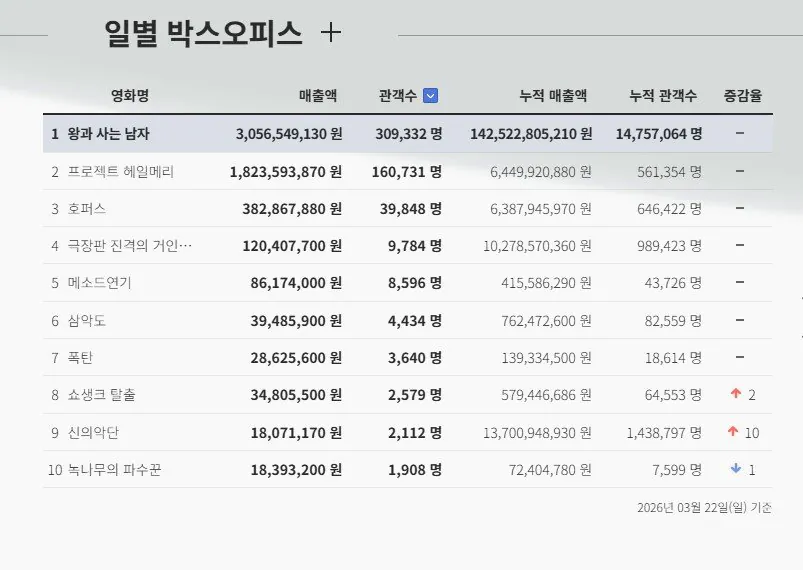The height and width of the screenshot is (570, 803).
Task: Click the 매출액 column header
Action: (x=318, y=96)
